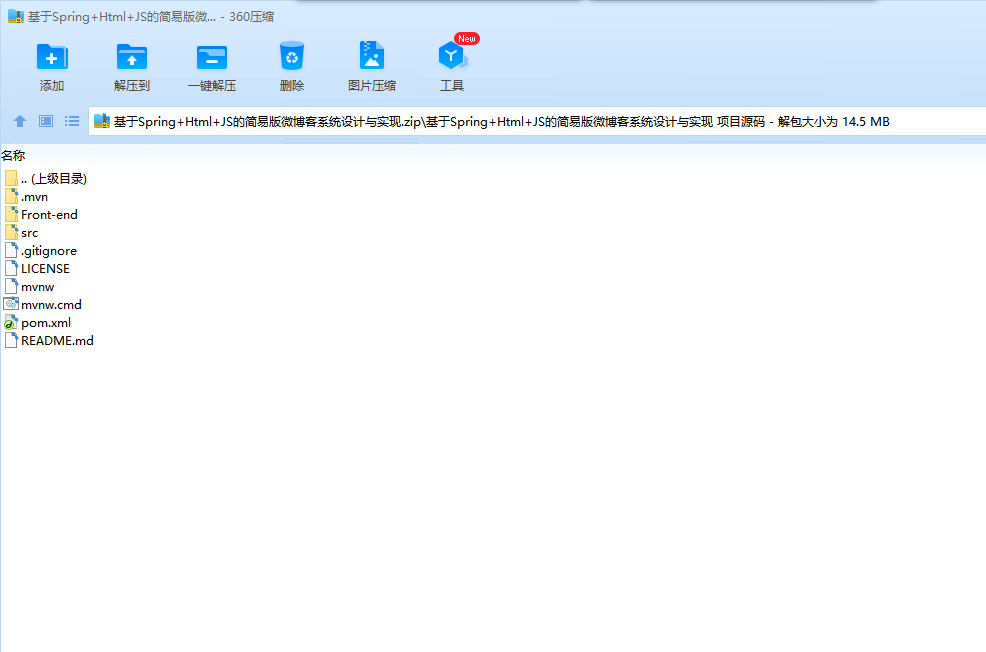Select the 'pom.xml' file name
Image resolution: width=986 pixels, height=652 pixels.
pyautogui.click(x=46, y=323)
